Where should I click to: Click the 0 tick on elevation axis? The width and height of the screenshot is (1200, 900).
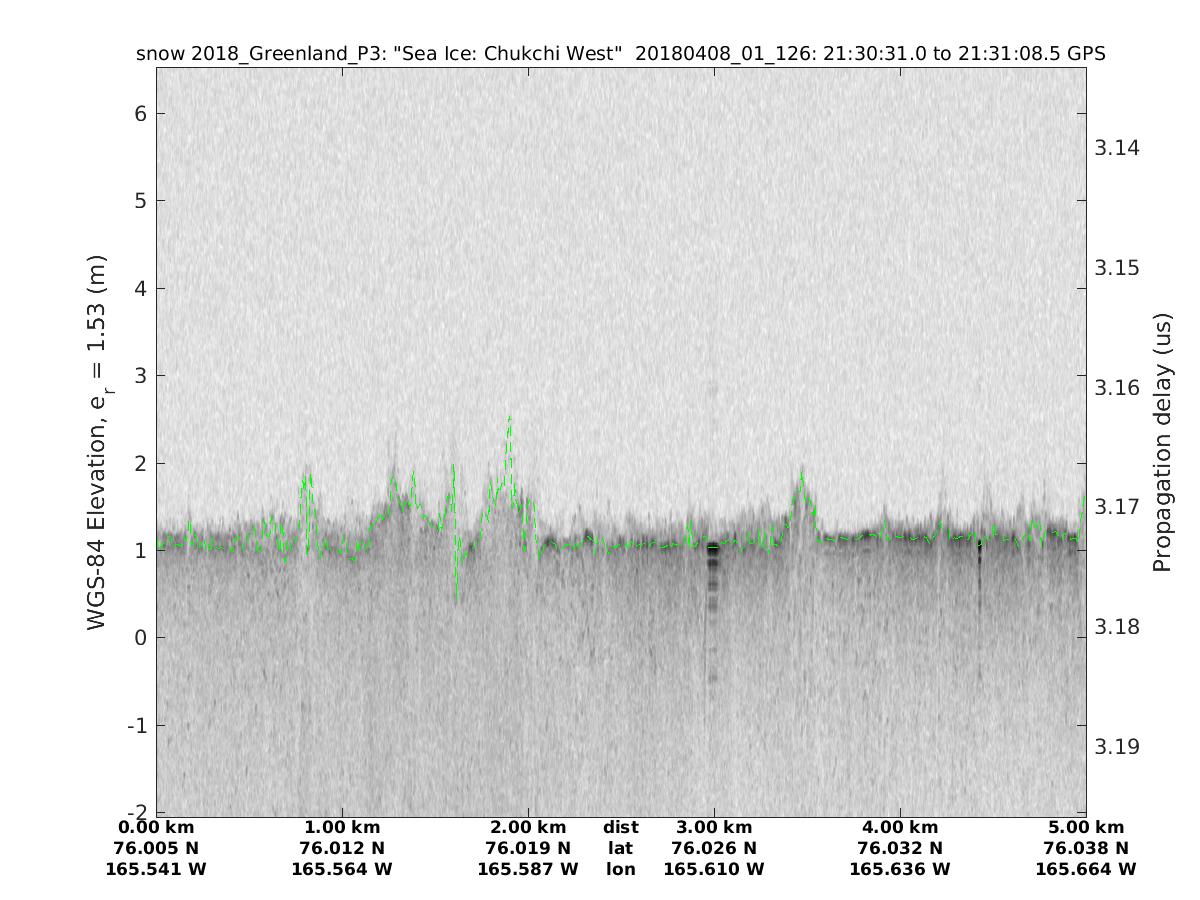(x=141, y=638)
